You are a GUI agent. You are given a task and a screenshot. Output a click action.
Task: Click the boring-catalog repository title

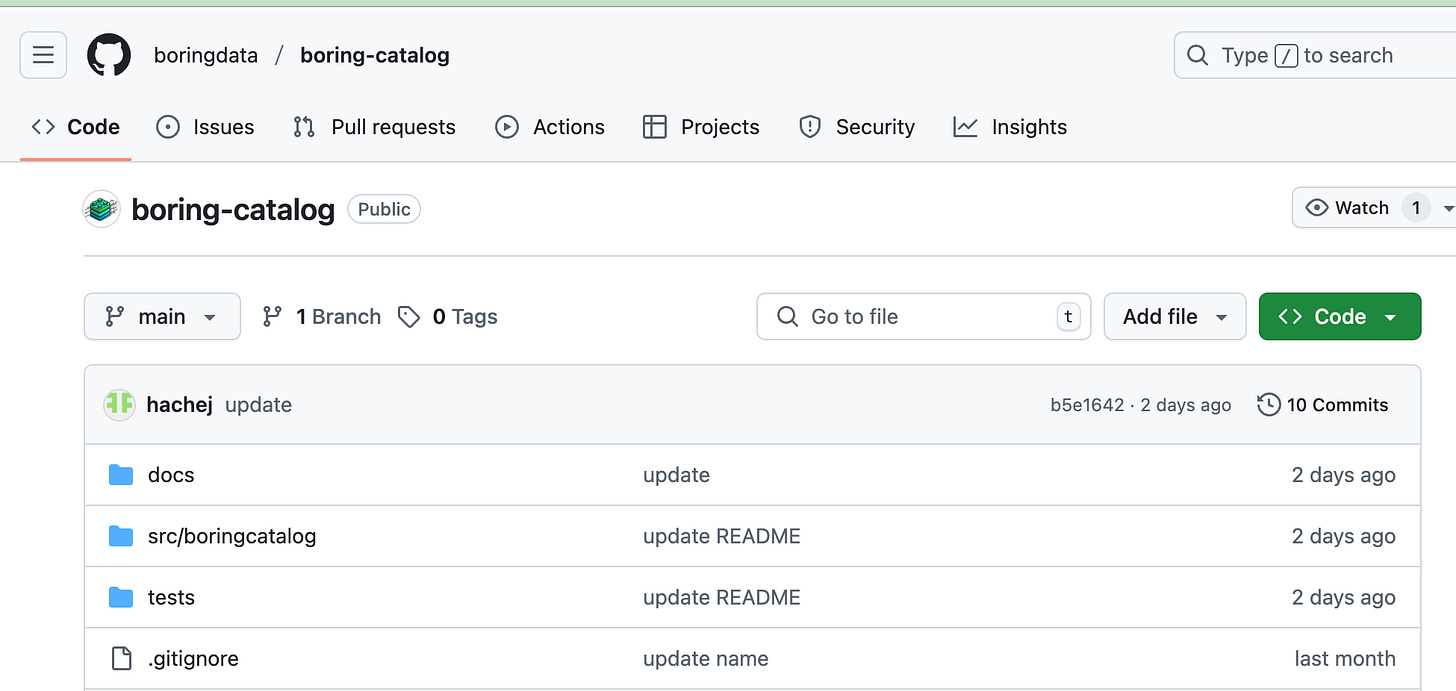tap(233, 209)
